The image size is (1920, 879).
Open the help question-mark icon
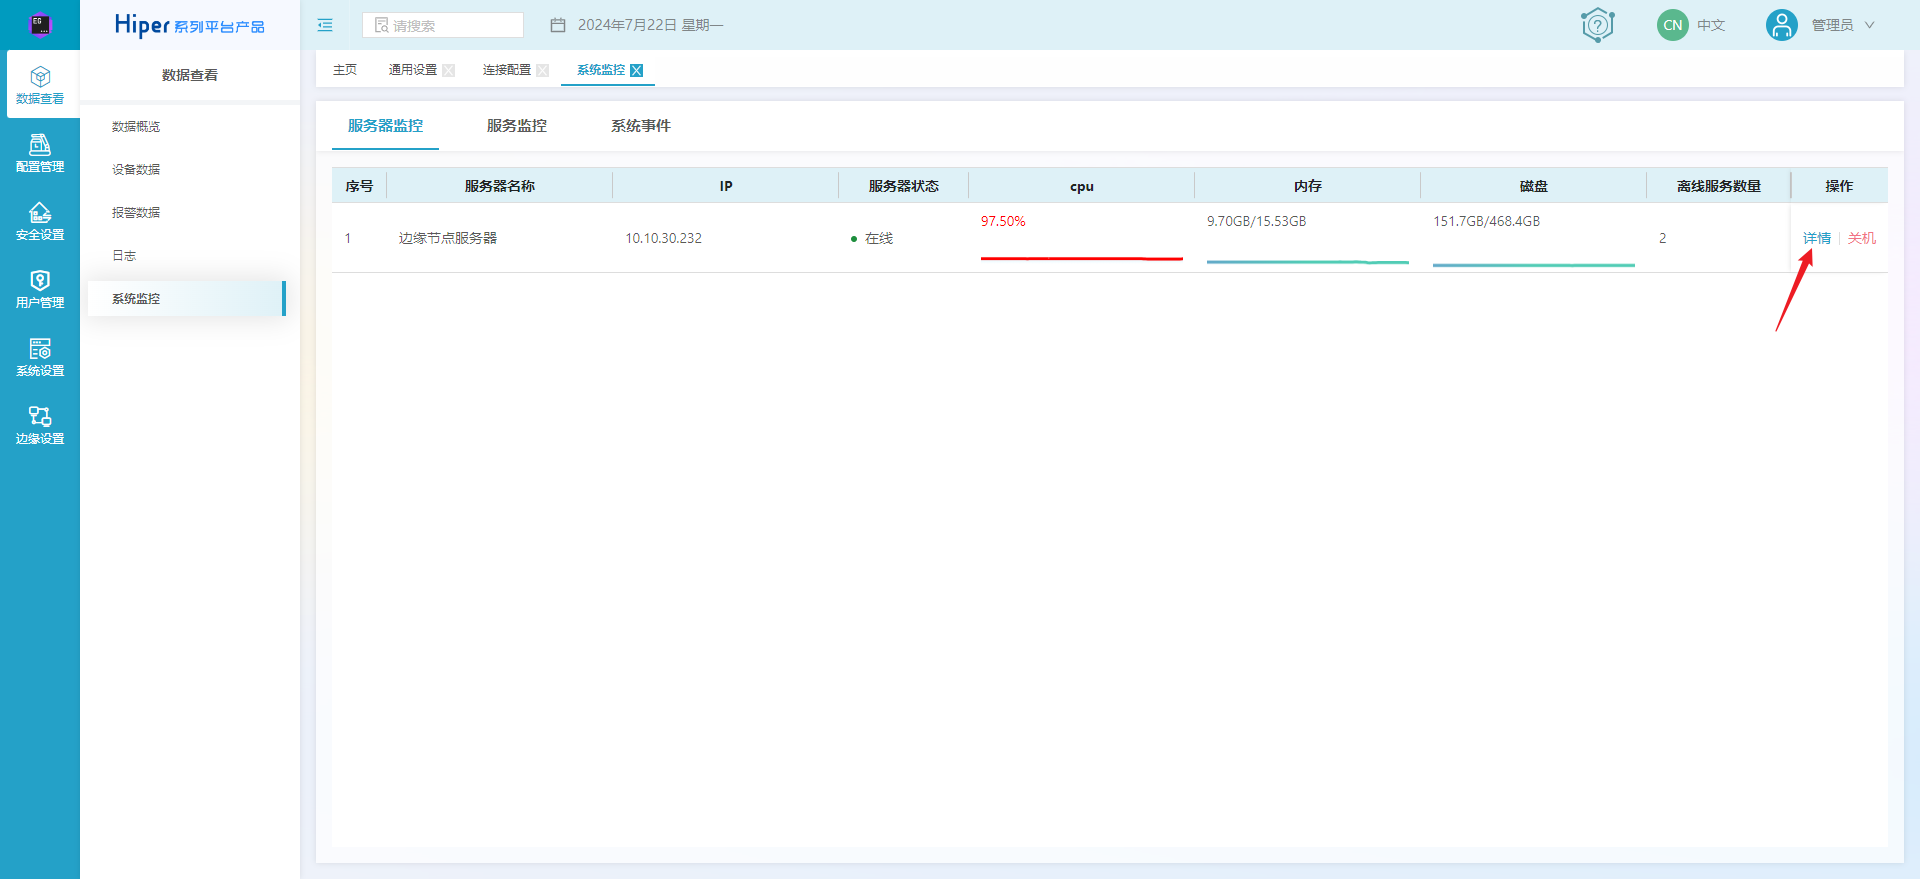tap(1598, 25)
